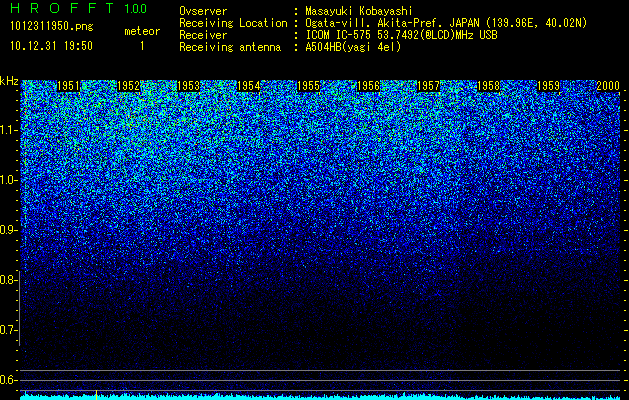Click the A504HB(yagi 4el) antenna text
Image resolution: width=629 pixels, height=400 pixels.
353,47
